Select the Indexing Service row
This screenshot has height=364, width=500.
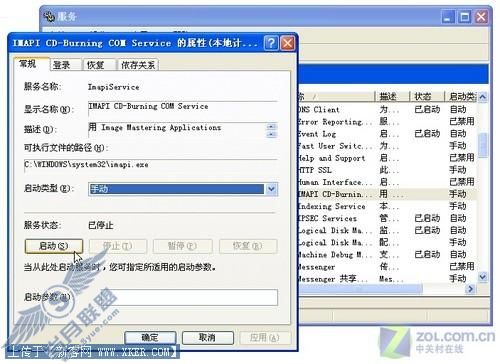387,206
